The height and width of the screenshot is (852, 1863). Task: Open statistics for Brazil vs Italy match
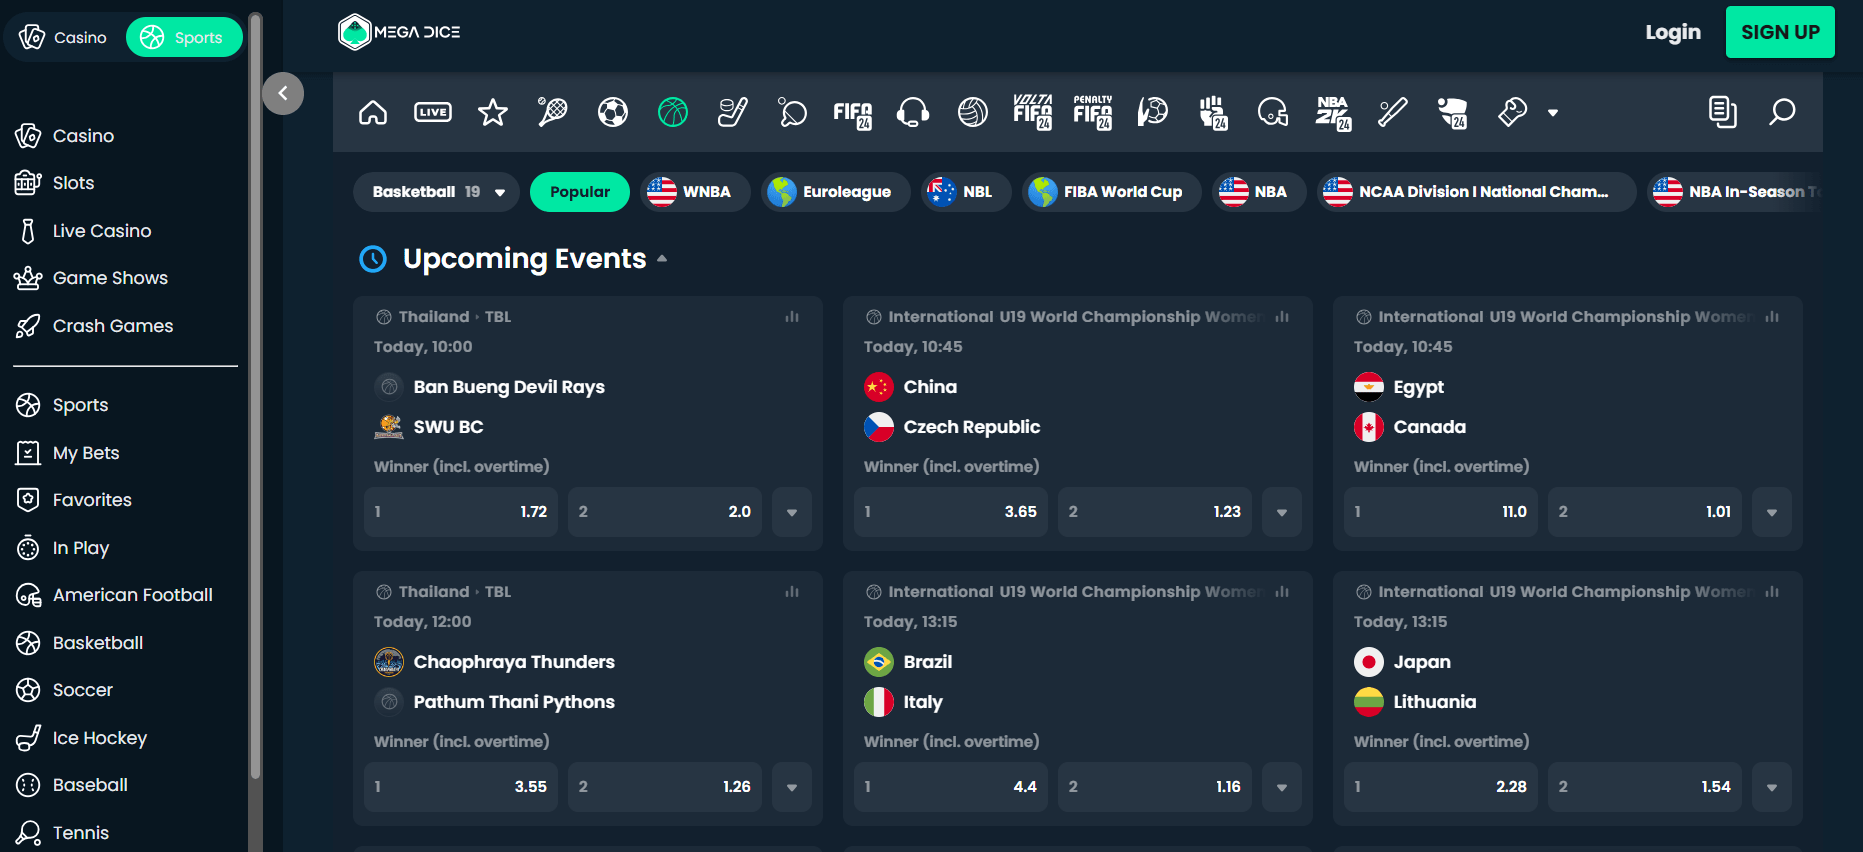point(1282,592)
